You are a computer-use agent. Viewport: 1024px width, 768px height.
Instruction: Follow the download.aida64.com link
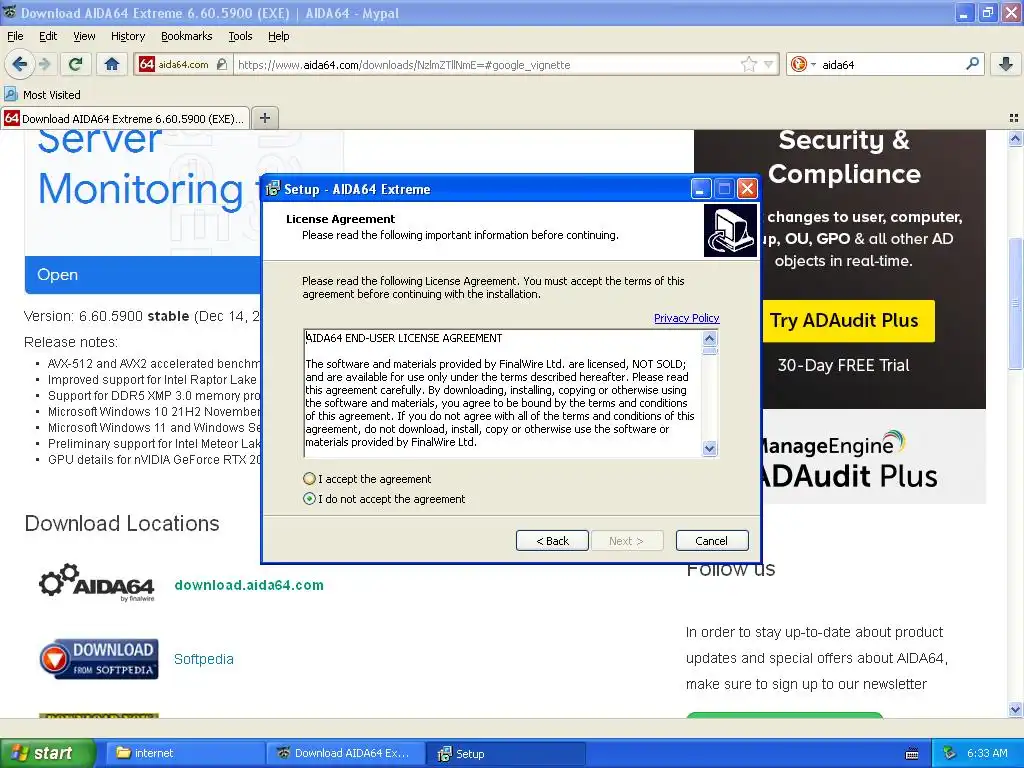click(x=249, y=585)
